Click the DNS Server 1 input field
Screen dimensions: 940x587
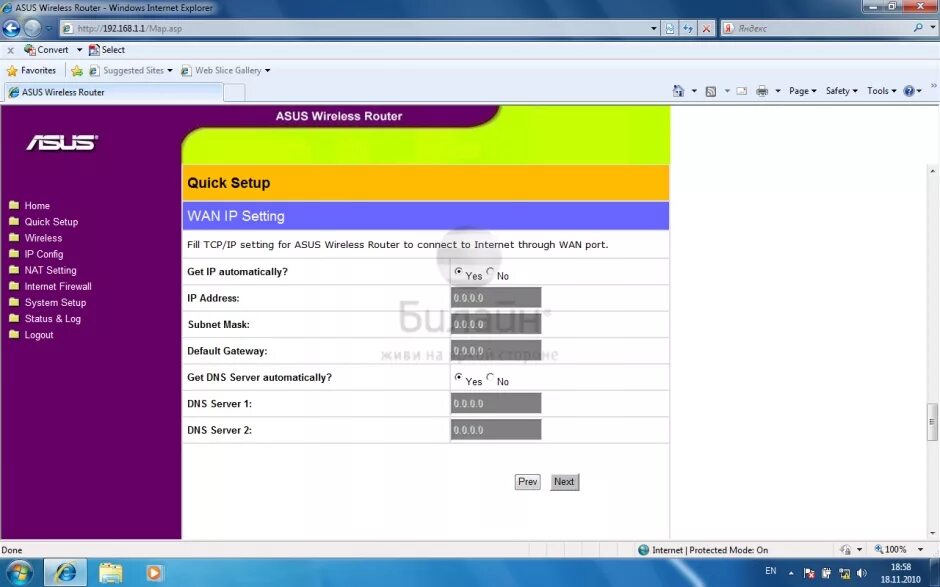click(496, 404)
